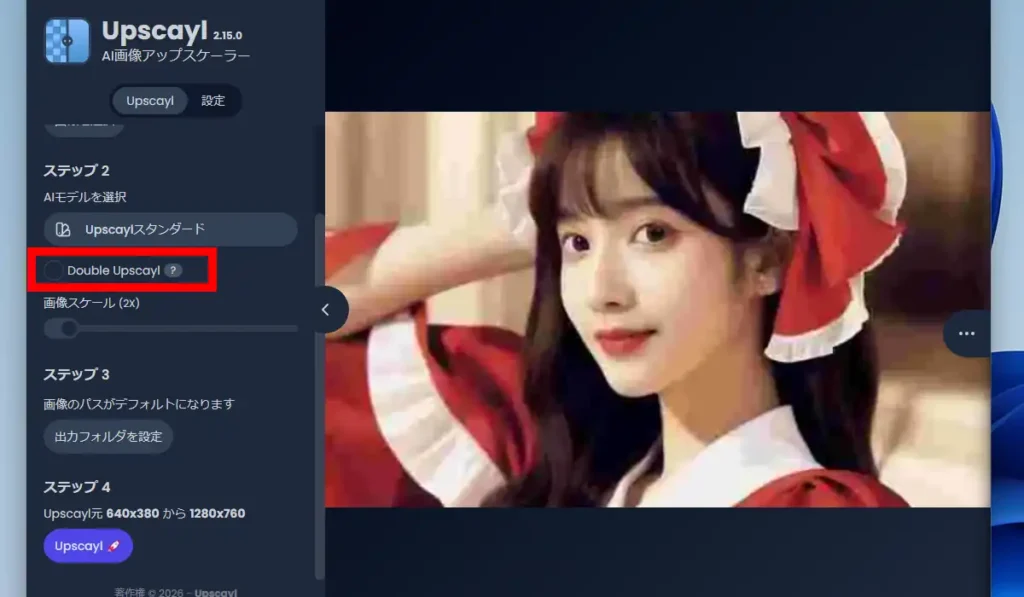
Task: Click the Upscayl link in the copyright footer
Action: pos(216,592)
